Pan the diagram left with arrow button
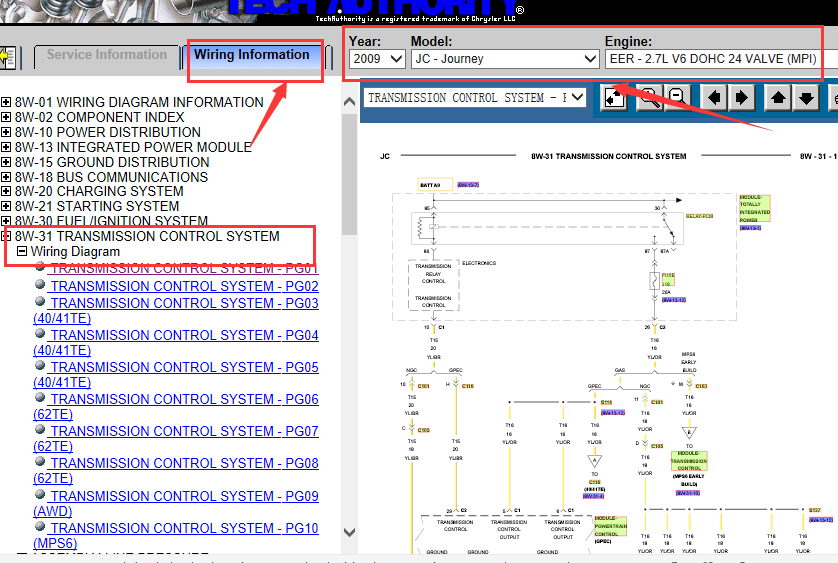 click(x=712, y=98)
